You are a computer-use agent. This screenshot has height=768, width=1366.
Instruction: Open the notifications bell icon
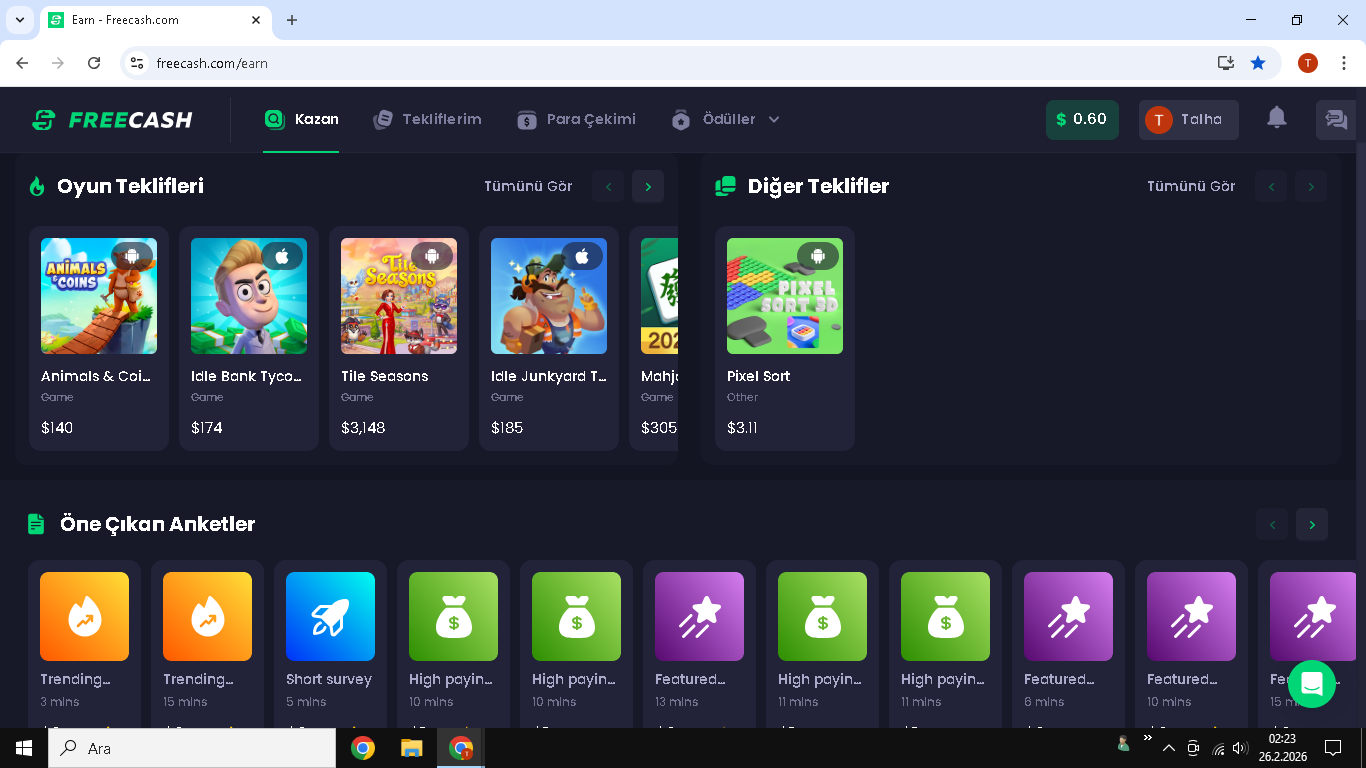(x=1276, y=119)
